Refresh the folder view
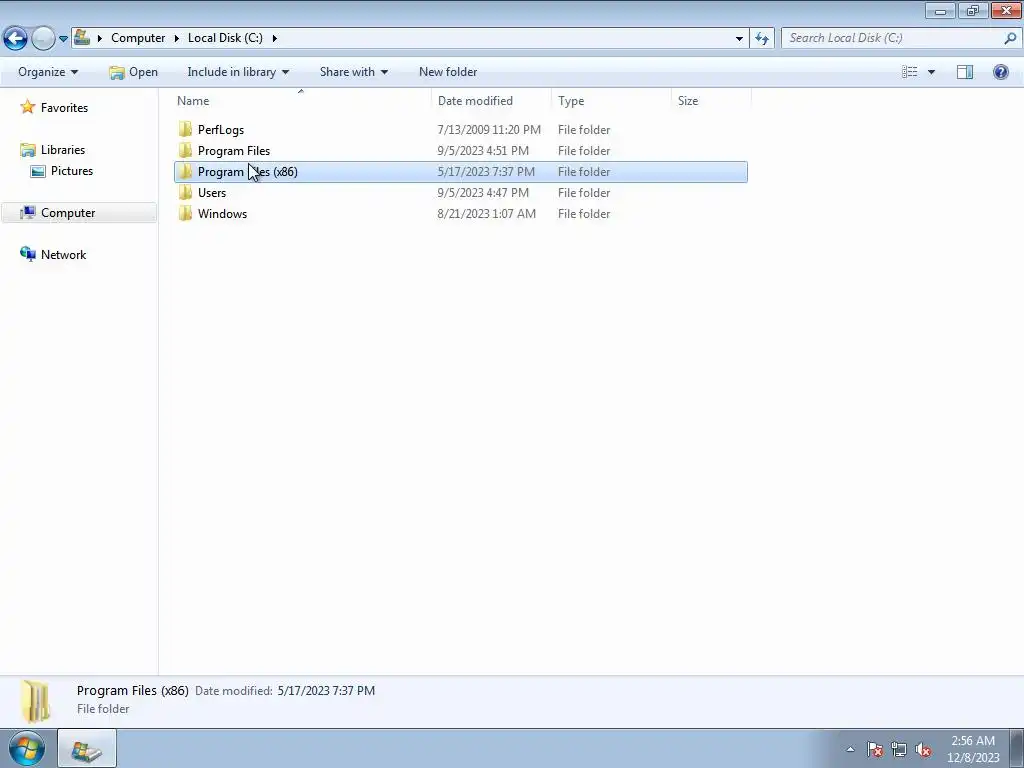 coord(761,38)
